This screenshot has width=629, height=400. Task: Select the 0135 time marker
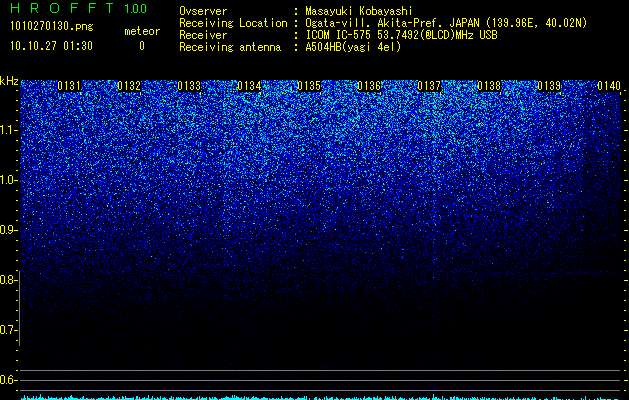[309, 86]
